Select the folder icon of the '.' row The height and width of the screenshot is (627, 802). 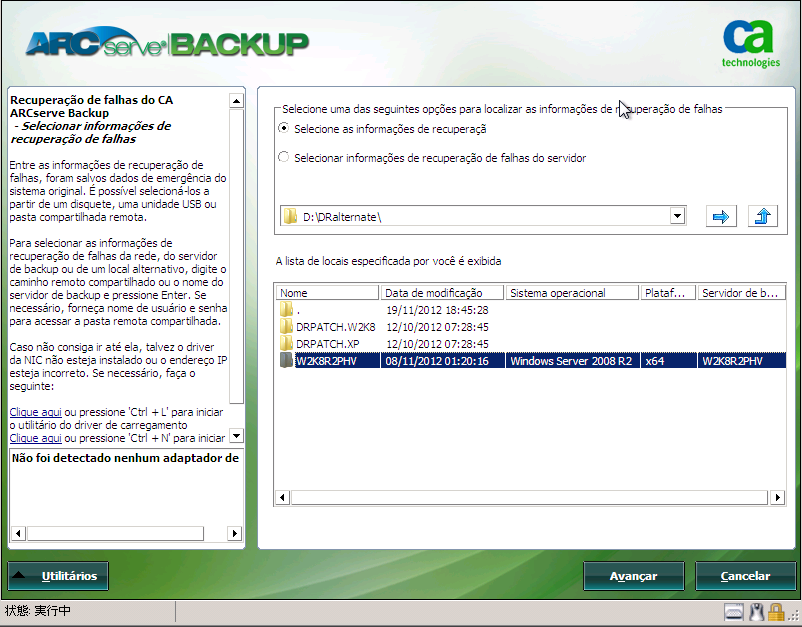pos(286,309)
